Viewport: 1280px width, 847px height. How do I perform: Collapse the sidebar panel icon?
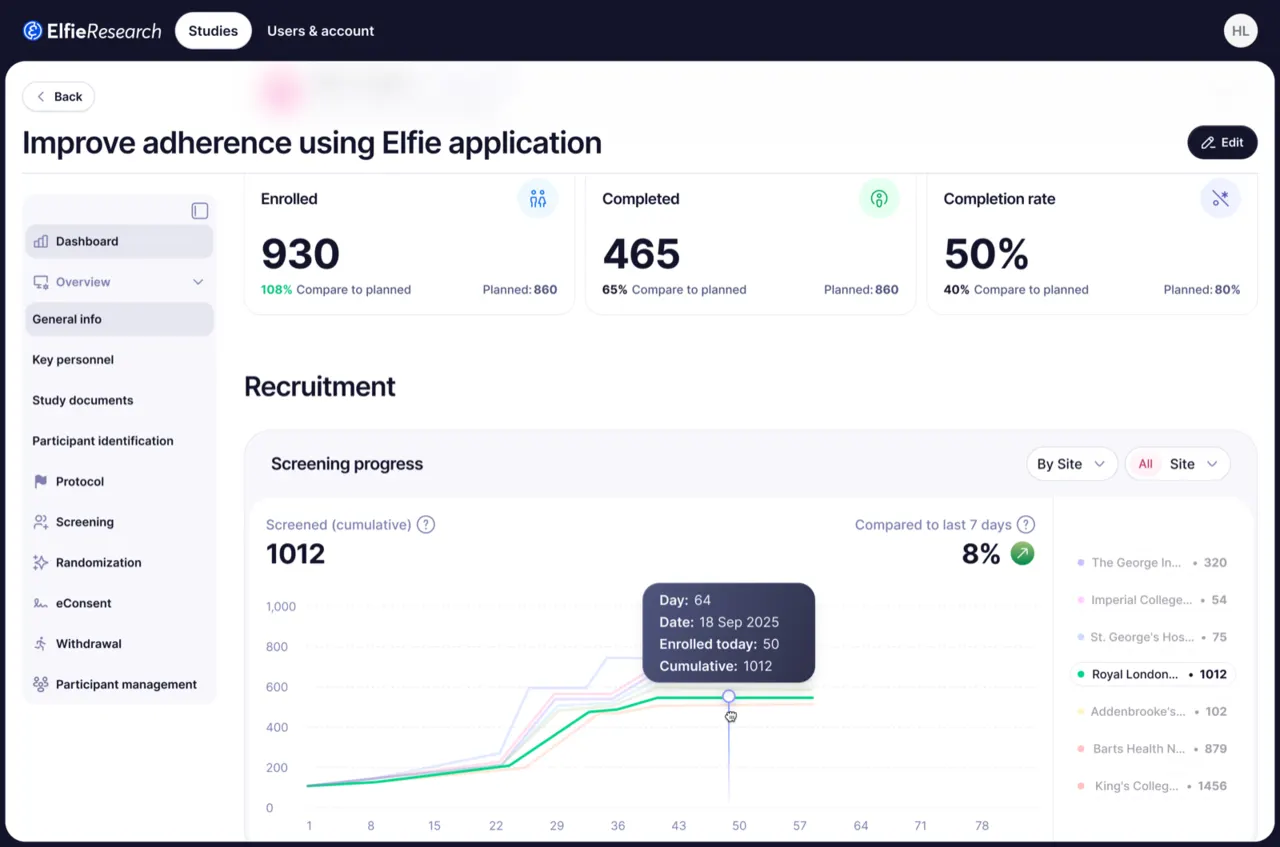pyautogui.click(x=200, y=211)
